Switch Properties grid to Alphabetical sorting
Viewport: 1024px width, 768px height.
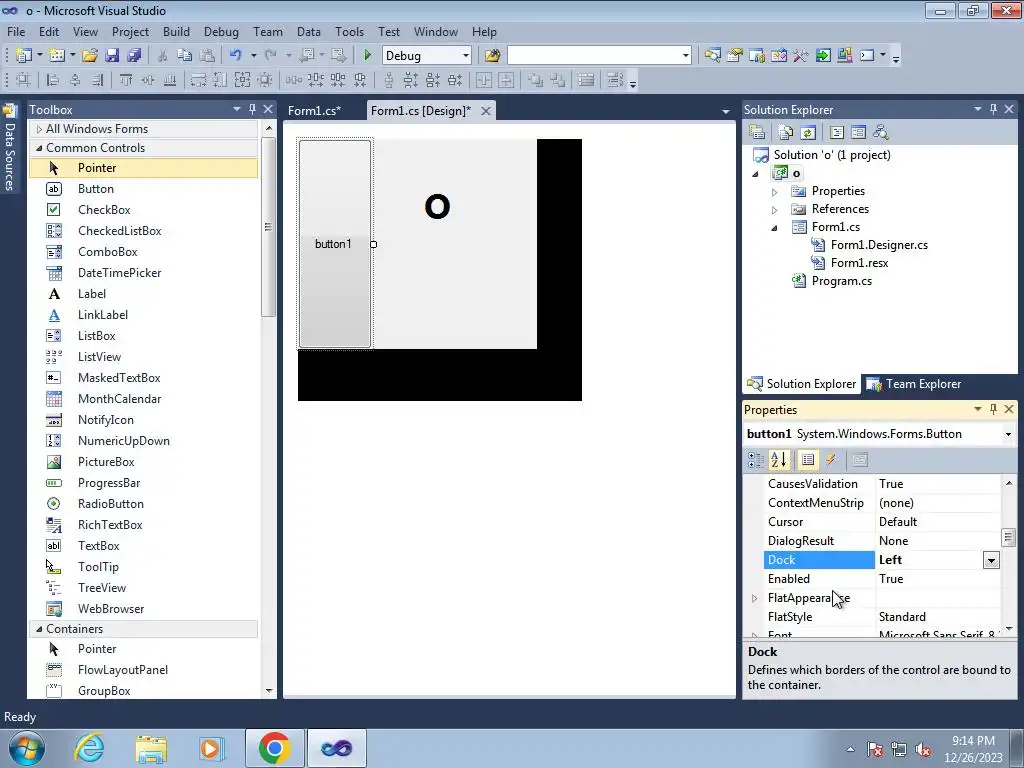[779, 460]
